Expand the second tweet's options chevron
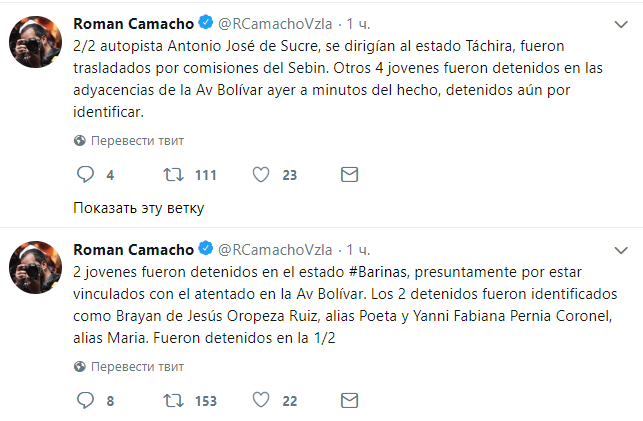 623,249
